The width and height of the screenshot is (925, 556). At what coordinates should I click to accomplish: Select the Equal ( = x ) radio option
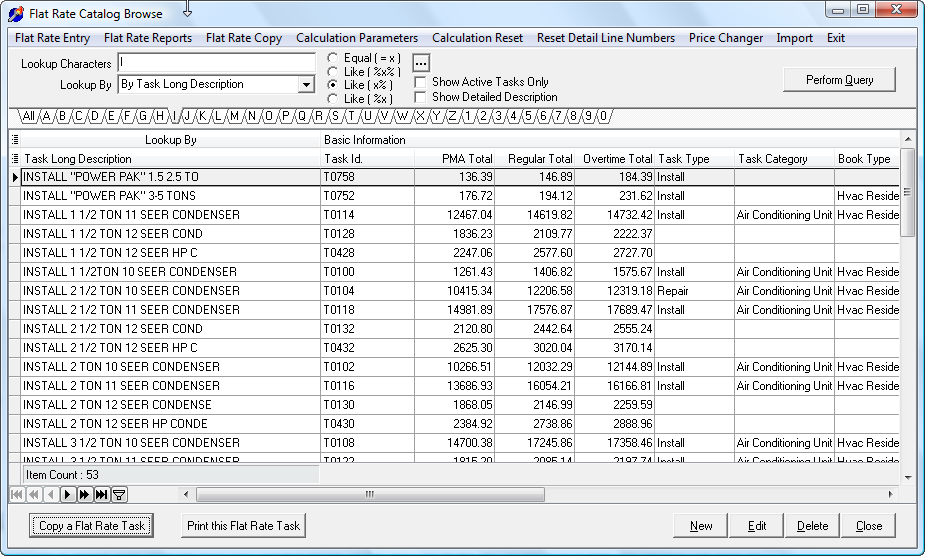(x=333, y=58)
